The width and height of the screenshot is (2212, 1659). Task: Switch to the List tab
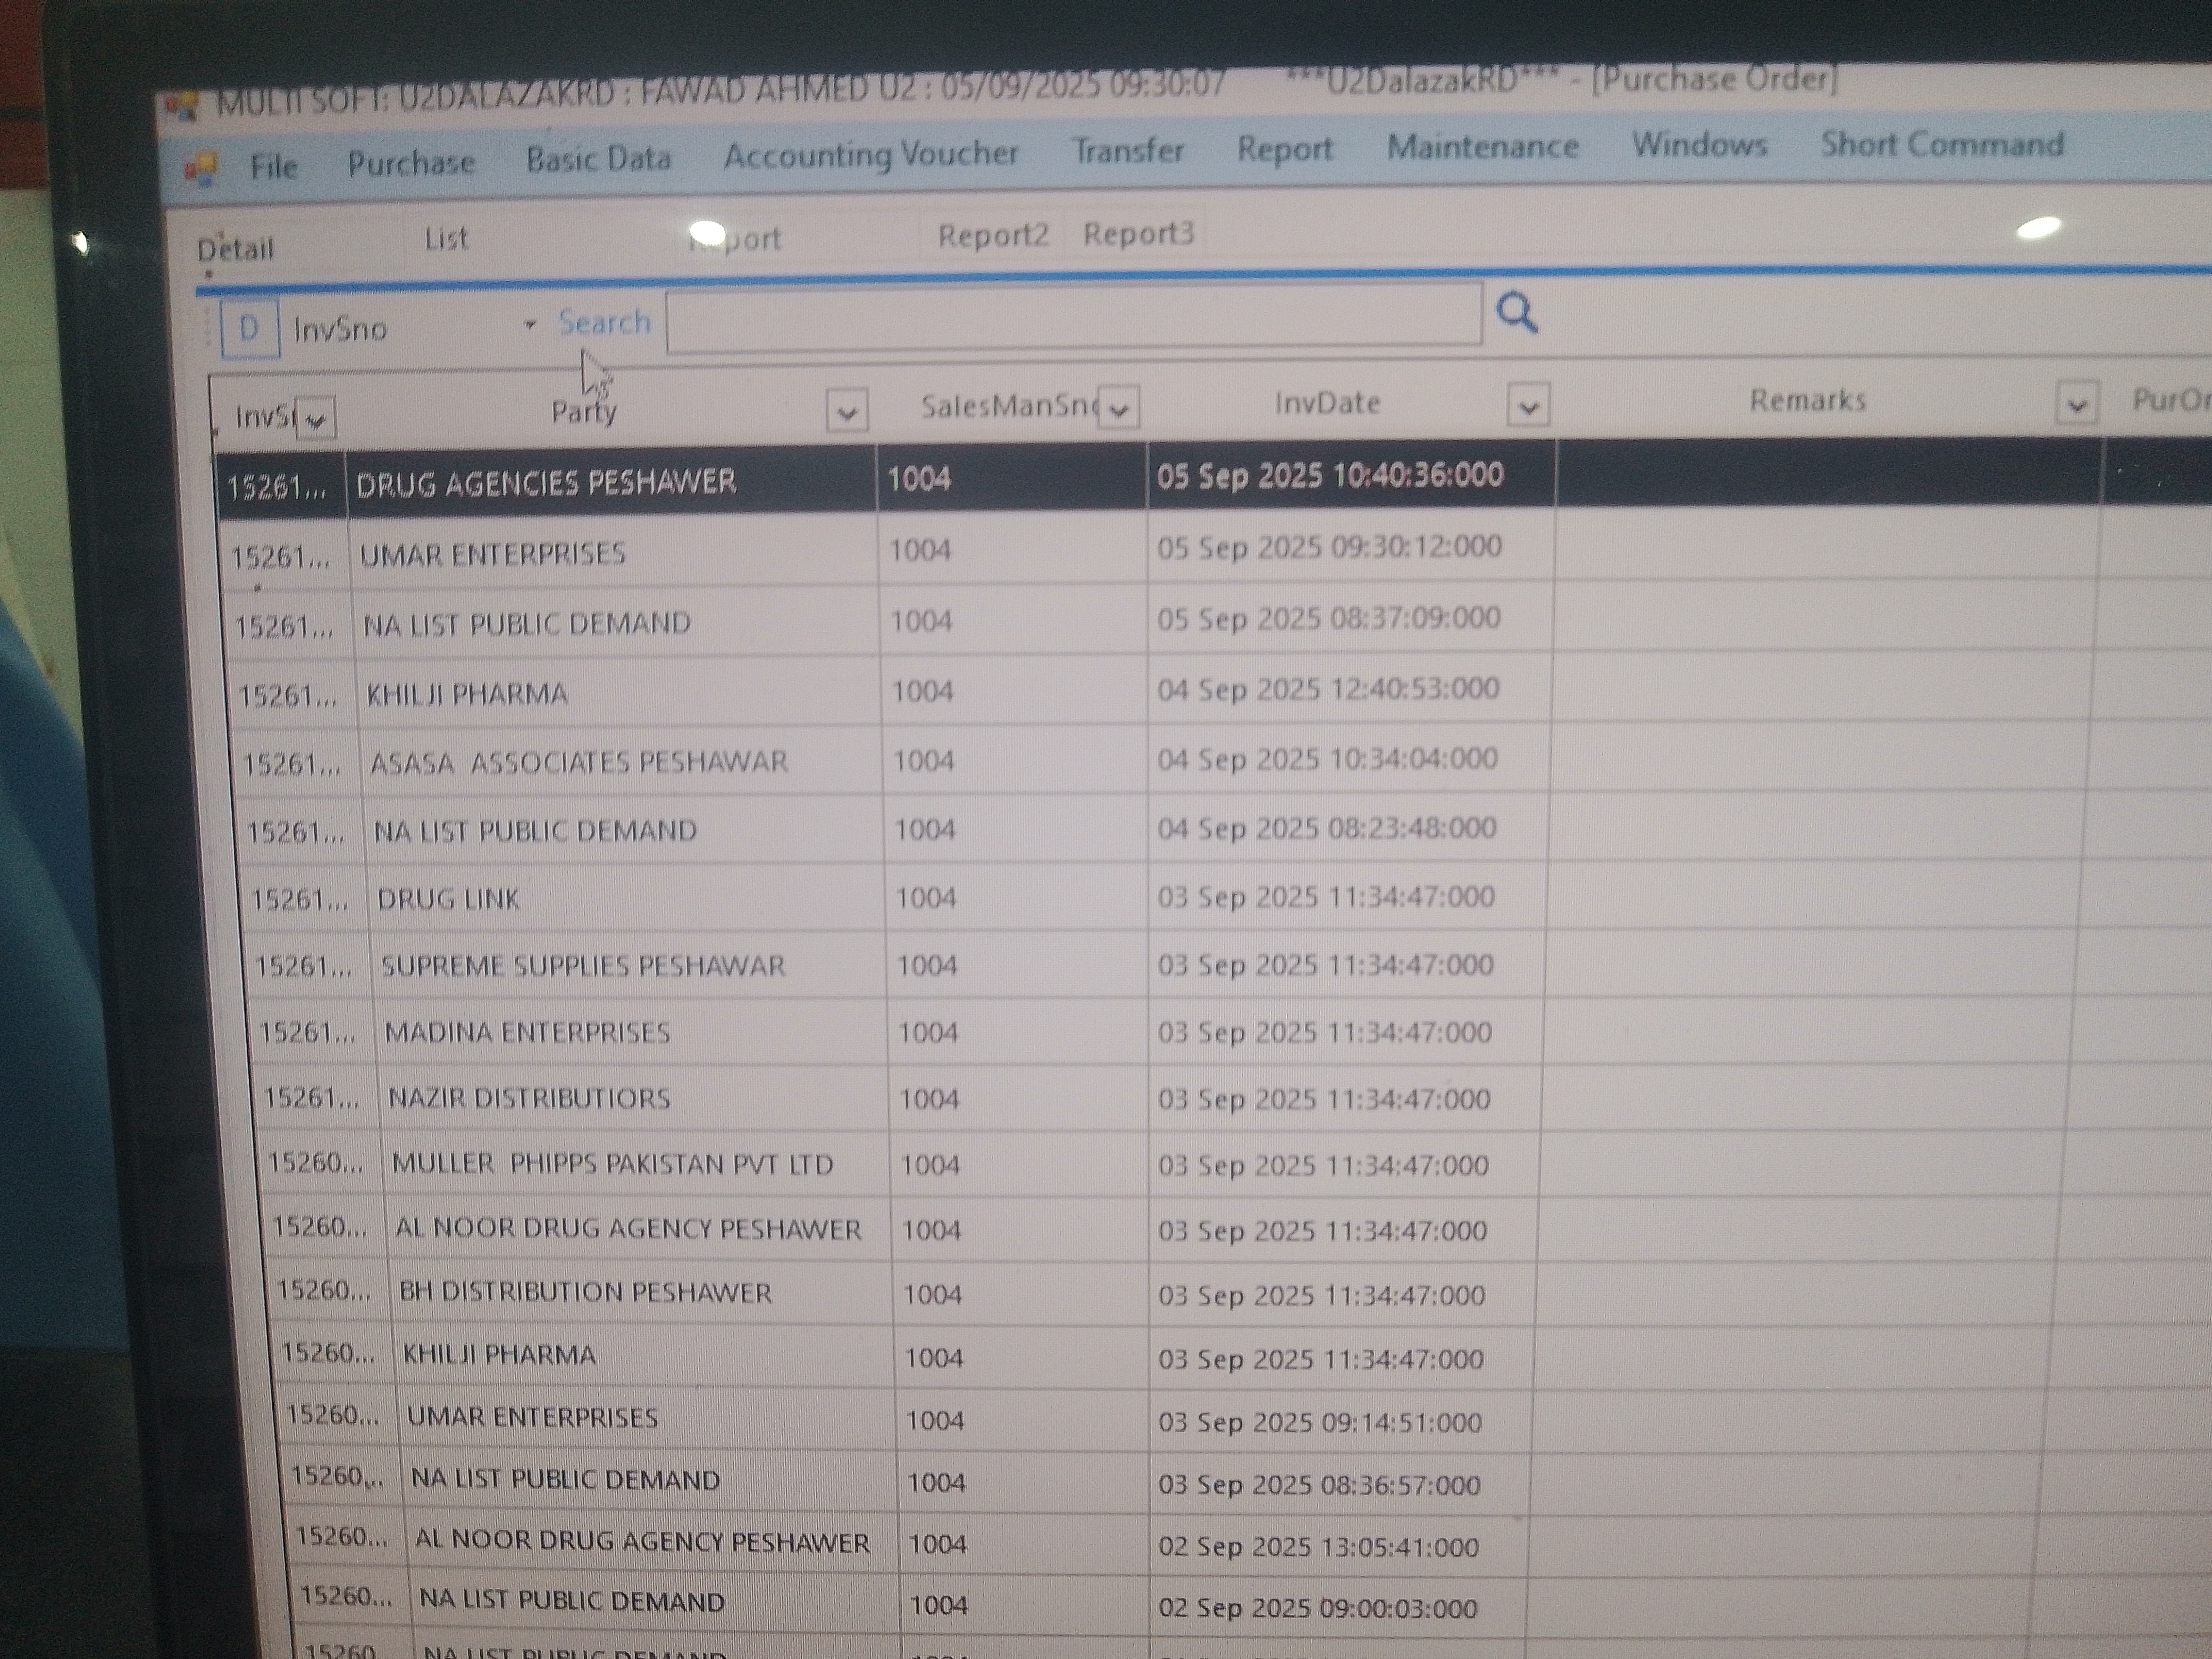point(446,239)
